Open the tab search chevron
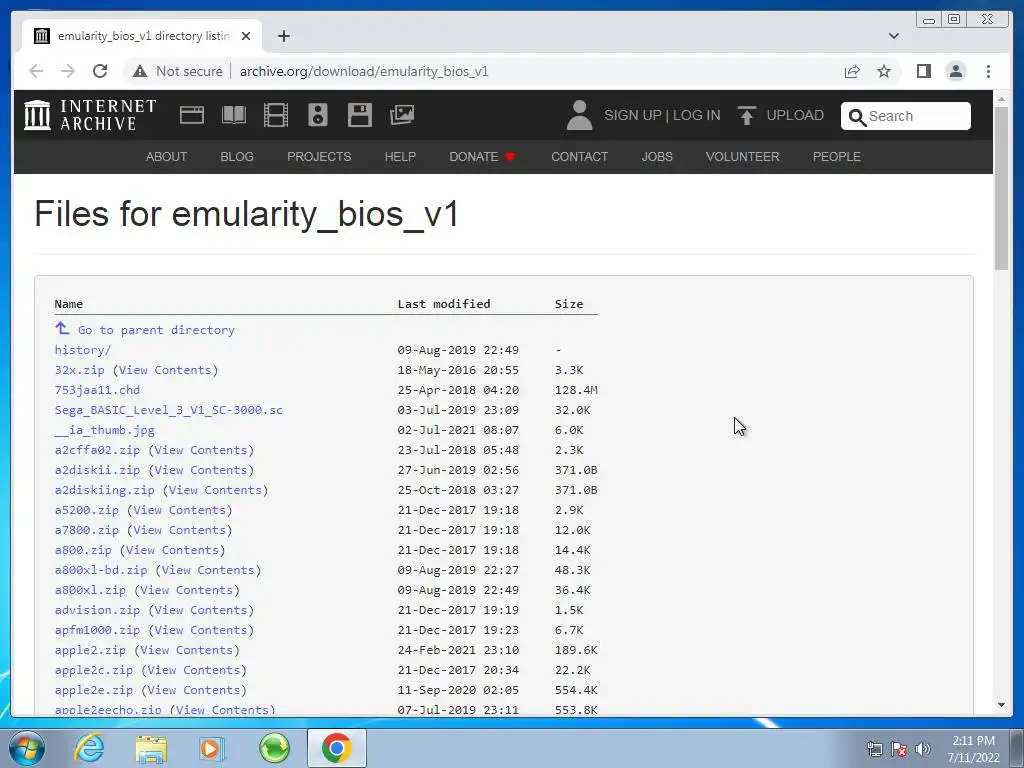1024x768 pixels. tap(893, 36)
